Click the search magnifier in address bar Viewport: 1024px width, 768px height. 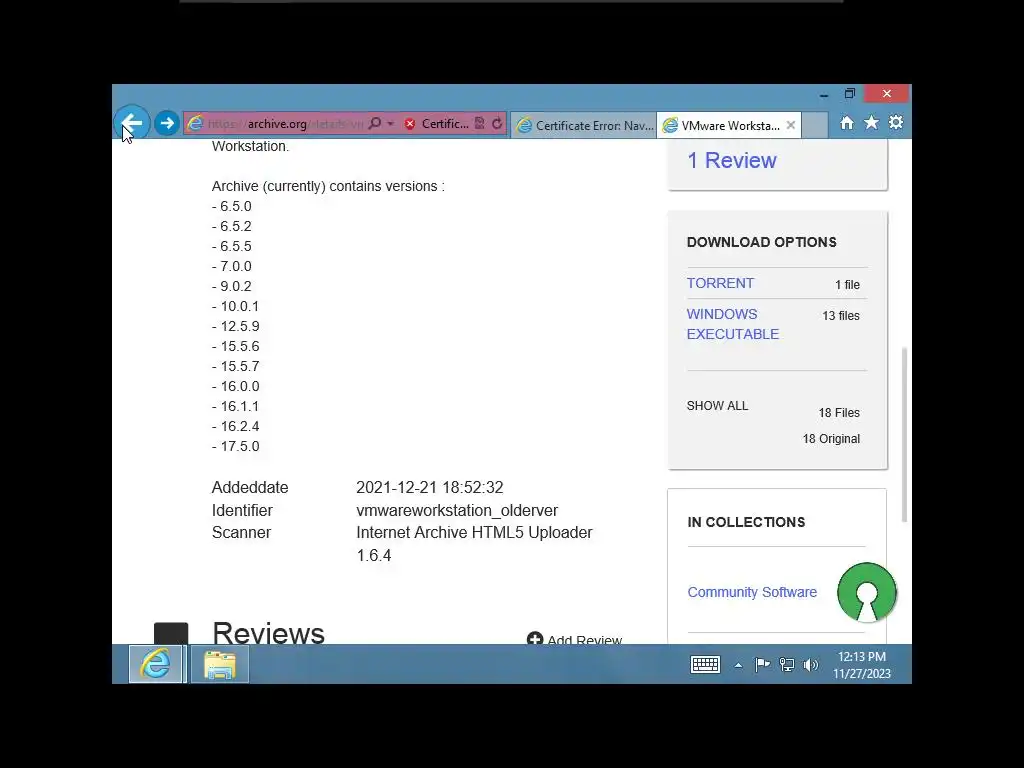(x=375, y=123)
